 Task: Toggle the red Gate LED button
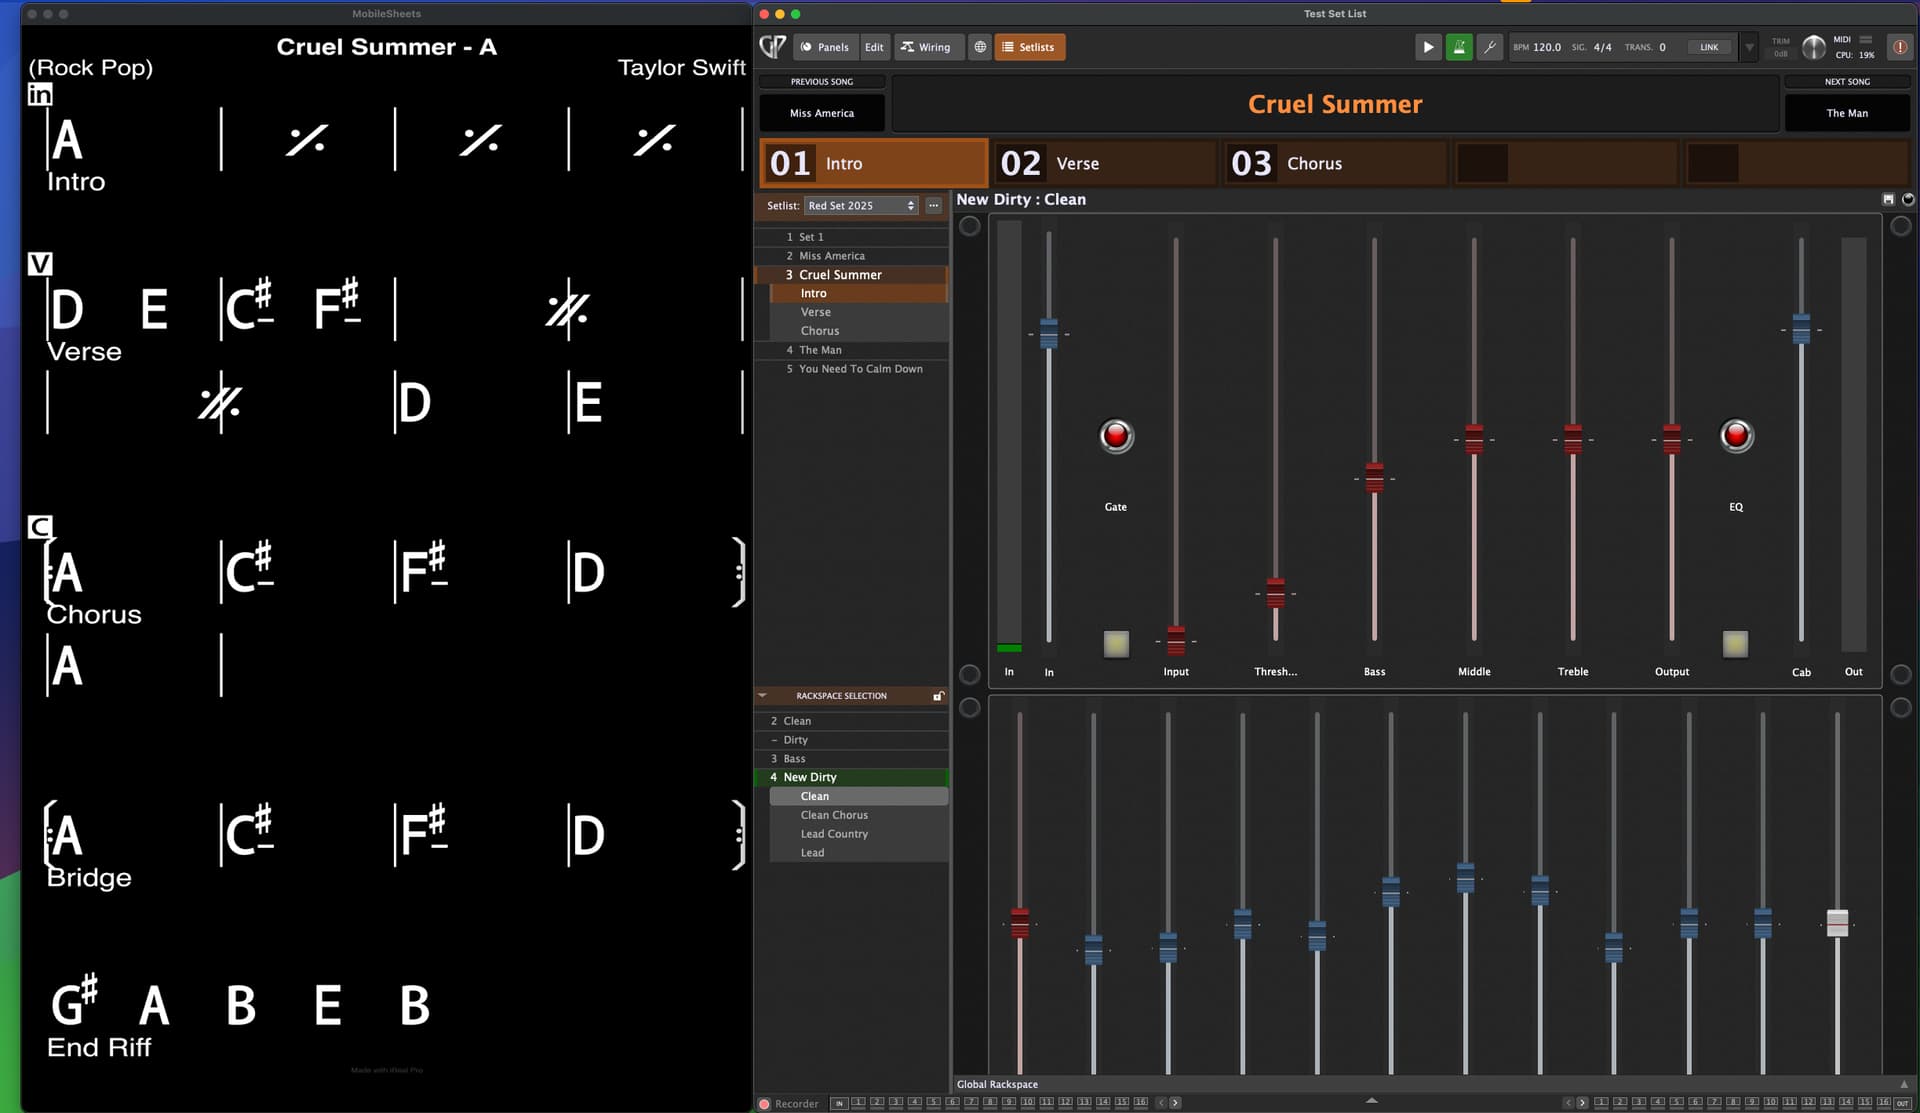pos(1116,436)
